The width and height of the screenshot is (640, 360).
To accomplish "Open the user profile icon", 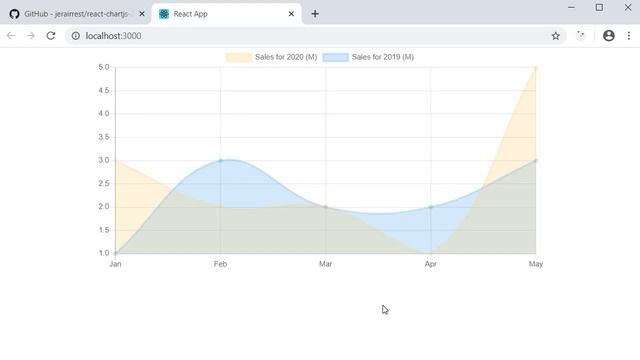I will coord(609,36).
